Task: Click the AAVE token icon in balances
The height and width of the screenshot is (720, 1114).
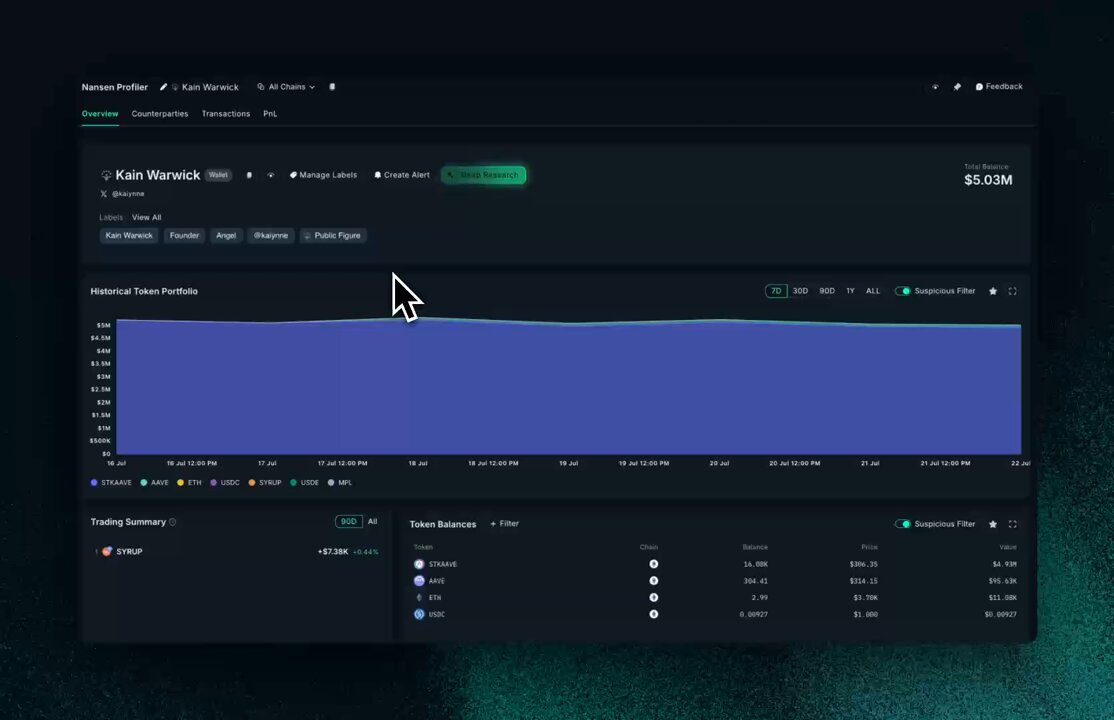Action: (x=419, y=581)
